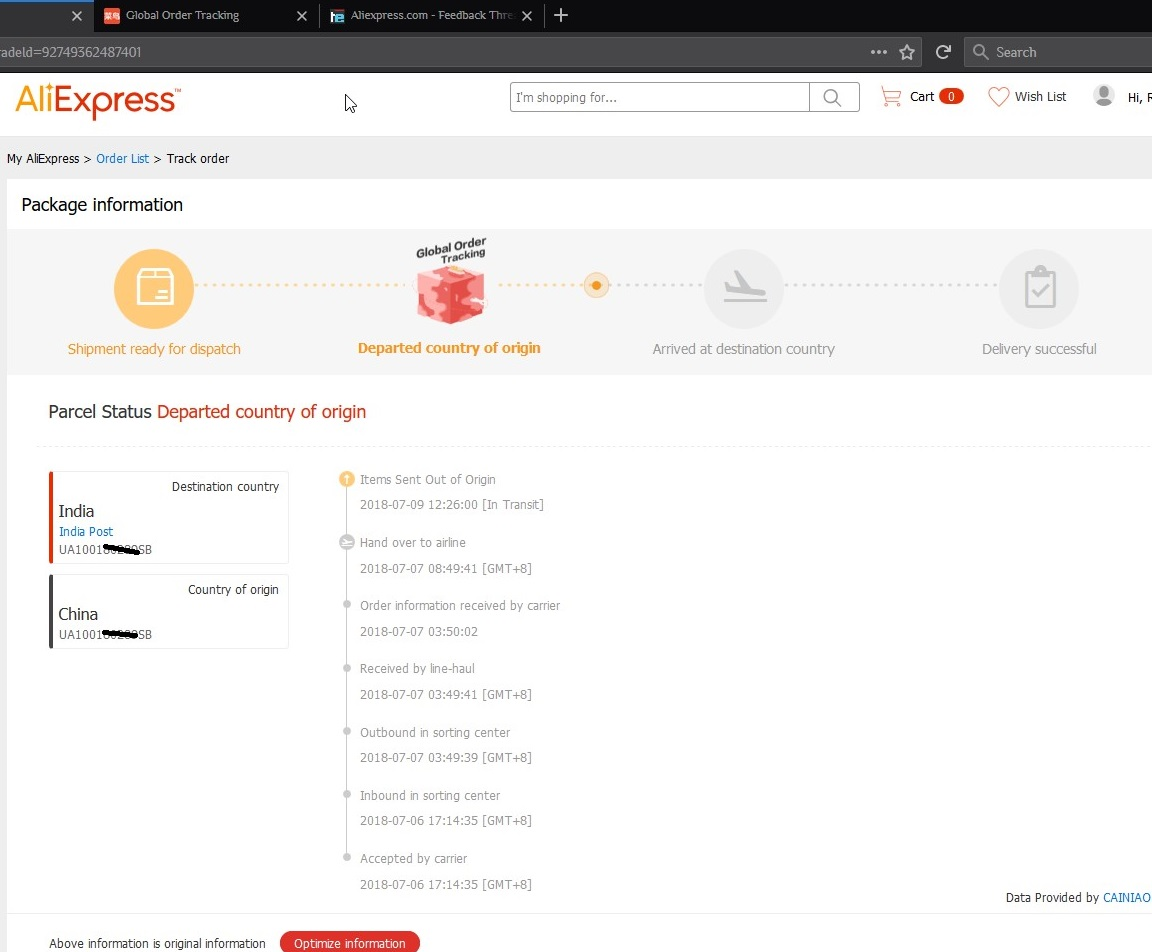Open the Order List breadcrumb link
1152x952 pixels.
point(122,159)
